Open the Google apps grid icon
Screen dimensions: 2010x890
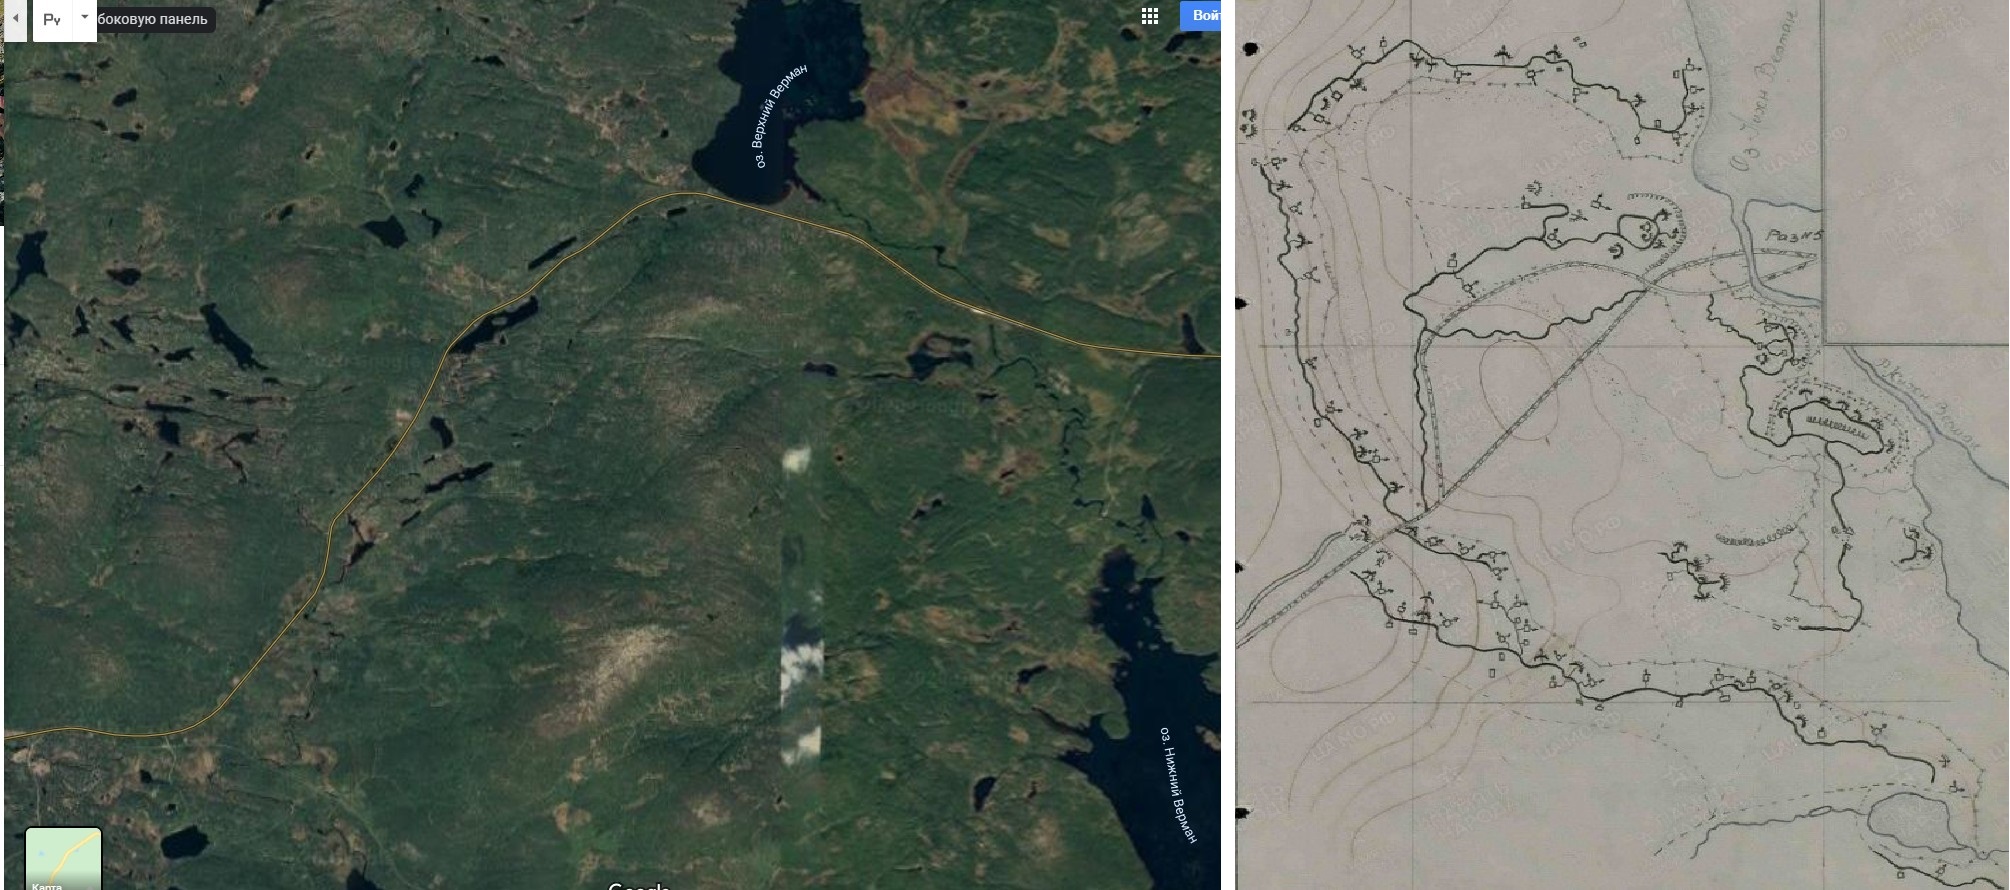(x=1150, y=16)
